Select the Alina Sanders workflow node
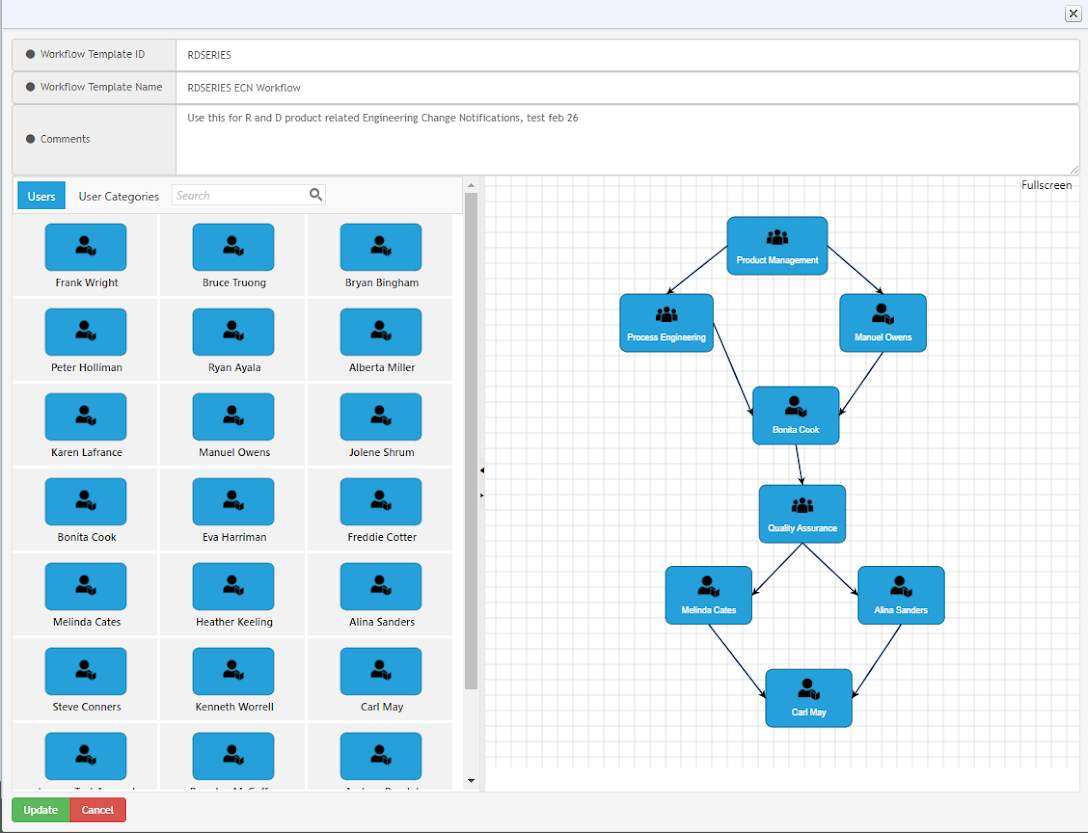This screenshot has width=1088, height=833. pyautogui.click(x=900, y=595)
